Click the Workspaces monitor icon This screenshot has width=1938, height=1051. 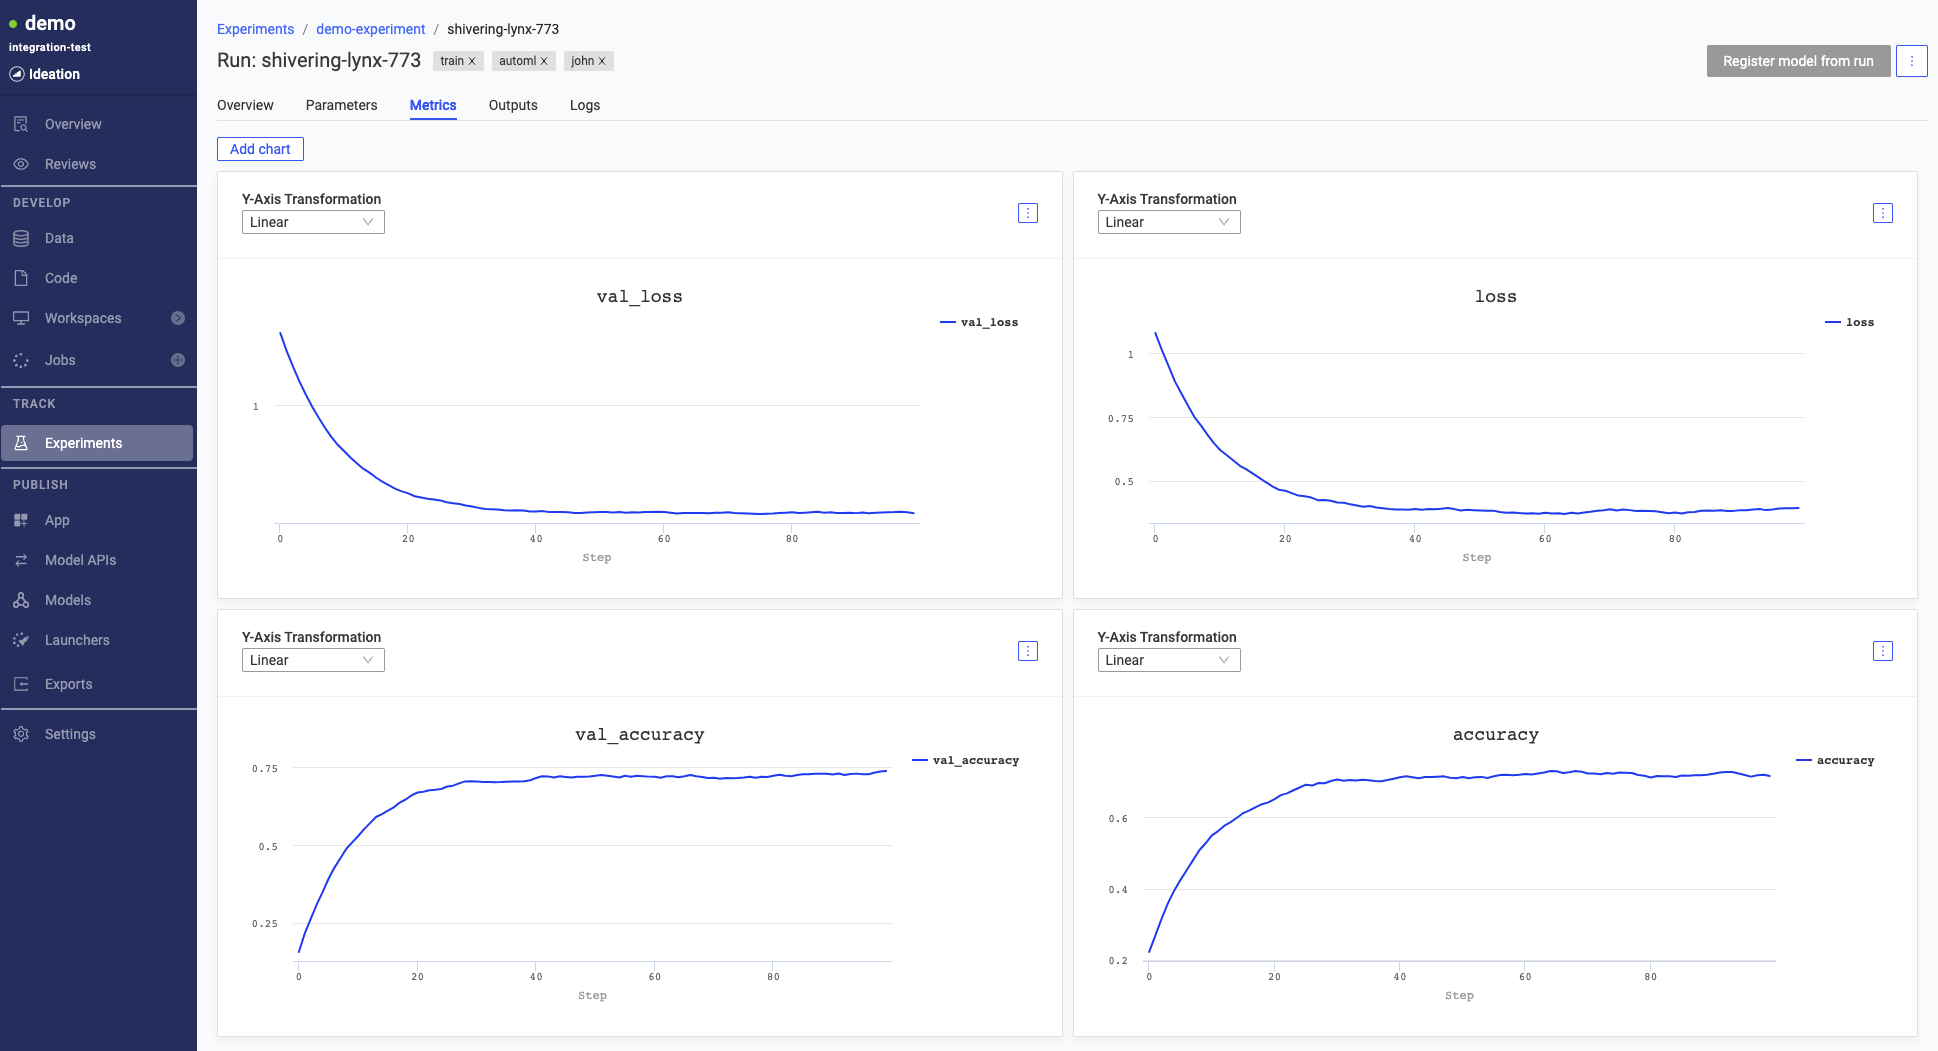[x=21, y=318]
